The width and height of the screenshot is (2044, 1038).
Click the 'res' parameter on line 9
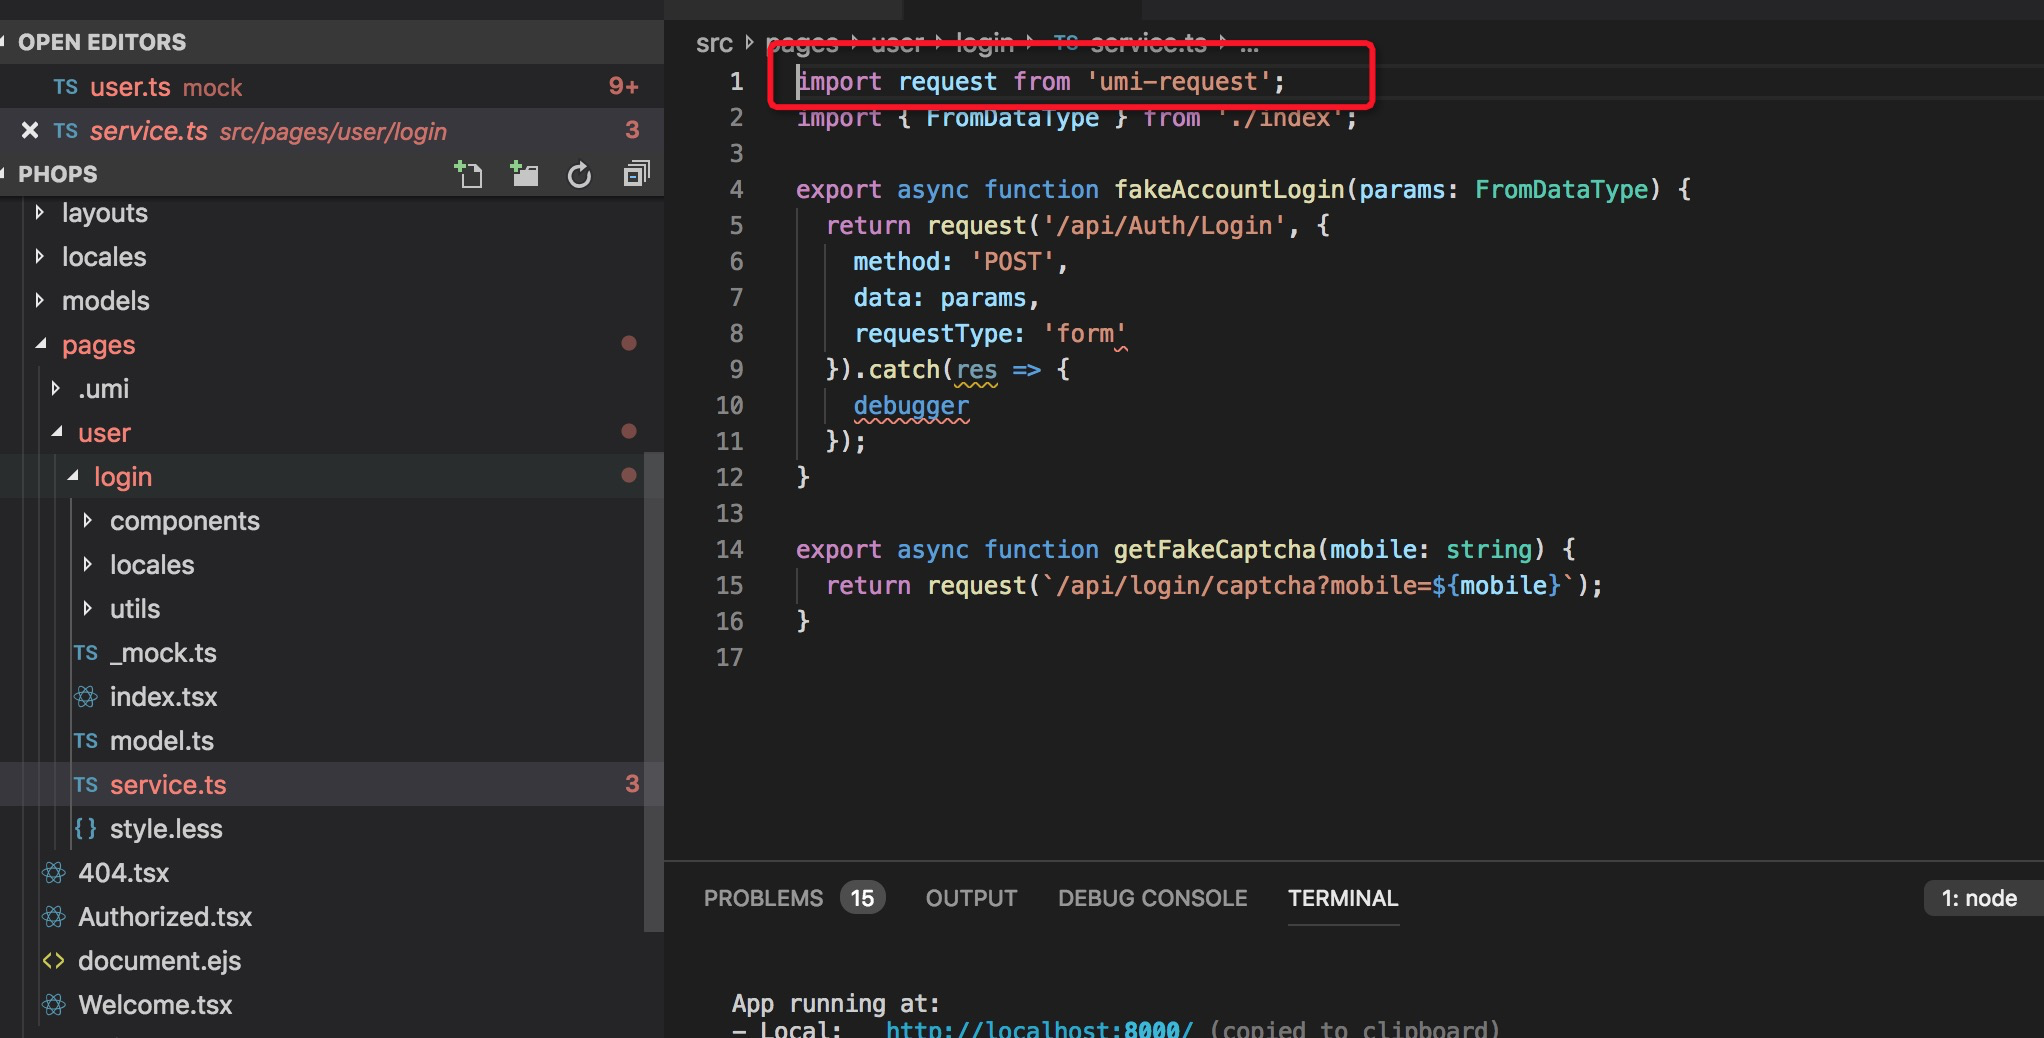tap(976, 369)
